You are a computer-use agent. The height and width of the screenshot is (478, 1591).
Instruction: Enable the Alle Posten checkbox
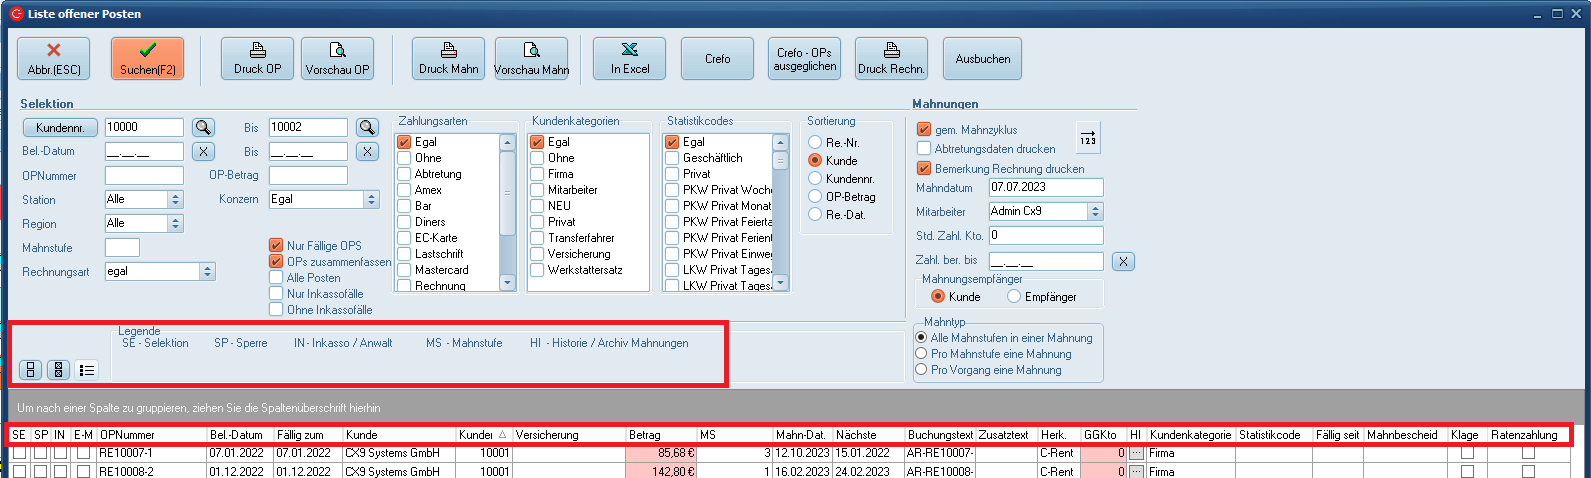(276, 278)
